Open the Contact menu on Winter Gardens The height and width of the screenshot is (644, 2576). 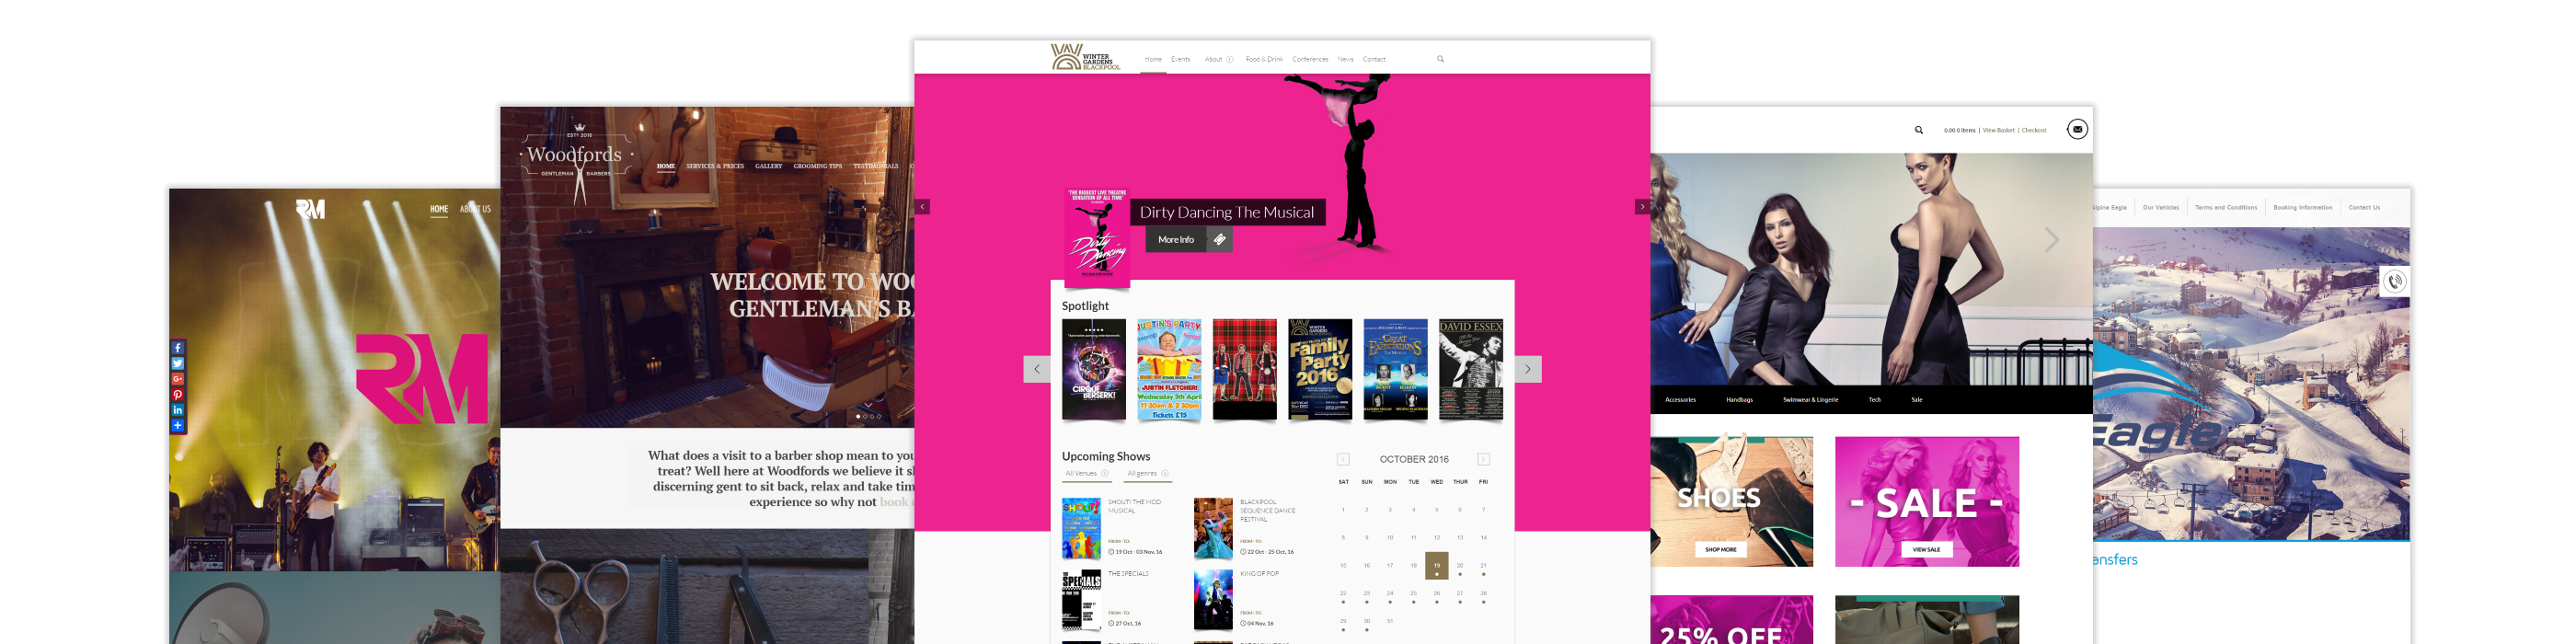point(1374,60)
